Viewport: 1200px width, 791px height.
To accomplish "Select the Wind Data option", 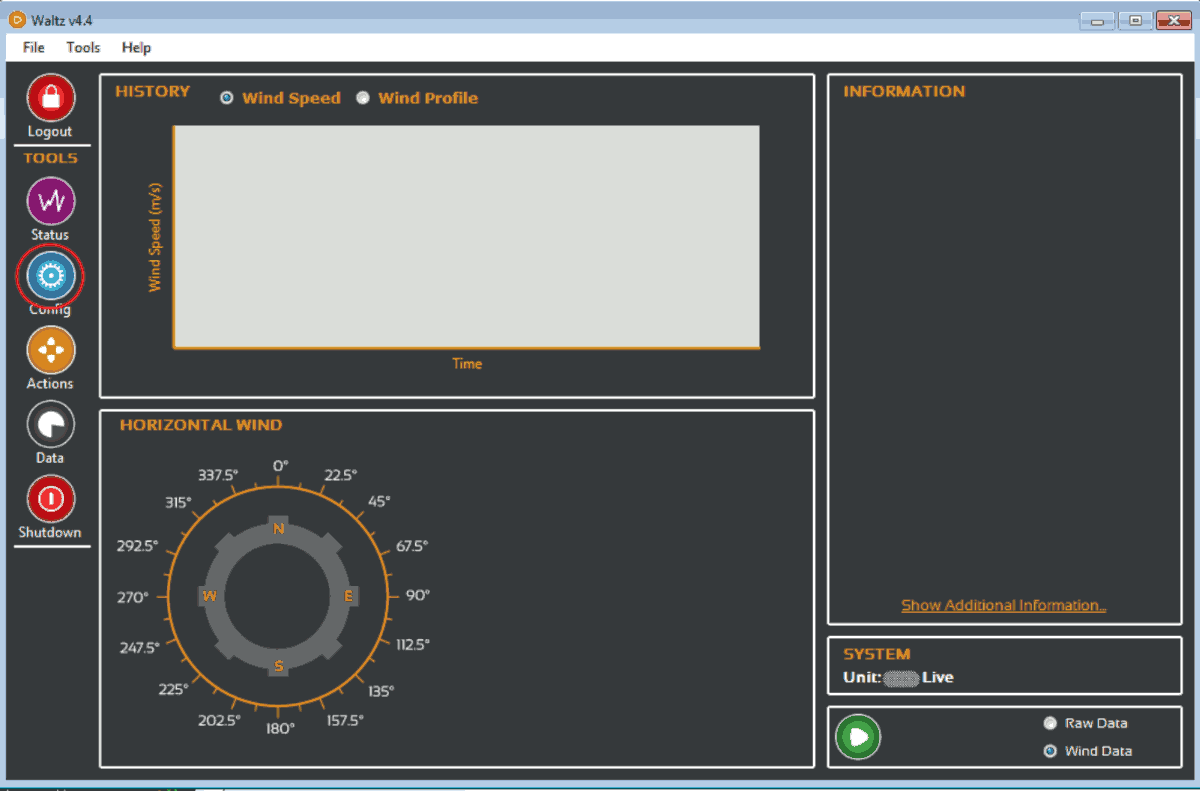I will (1050, 751).
